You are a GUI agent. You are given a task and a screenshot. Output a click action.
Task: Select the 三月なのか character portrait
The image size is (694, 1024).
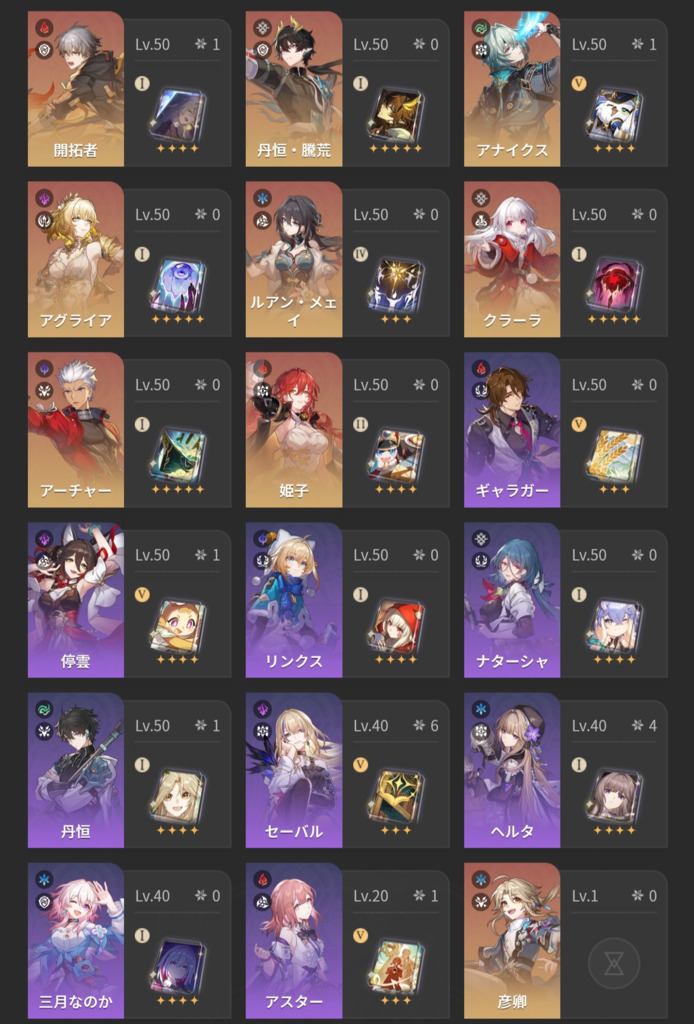76,941
